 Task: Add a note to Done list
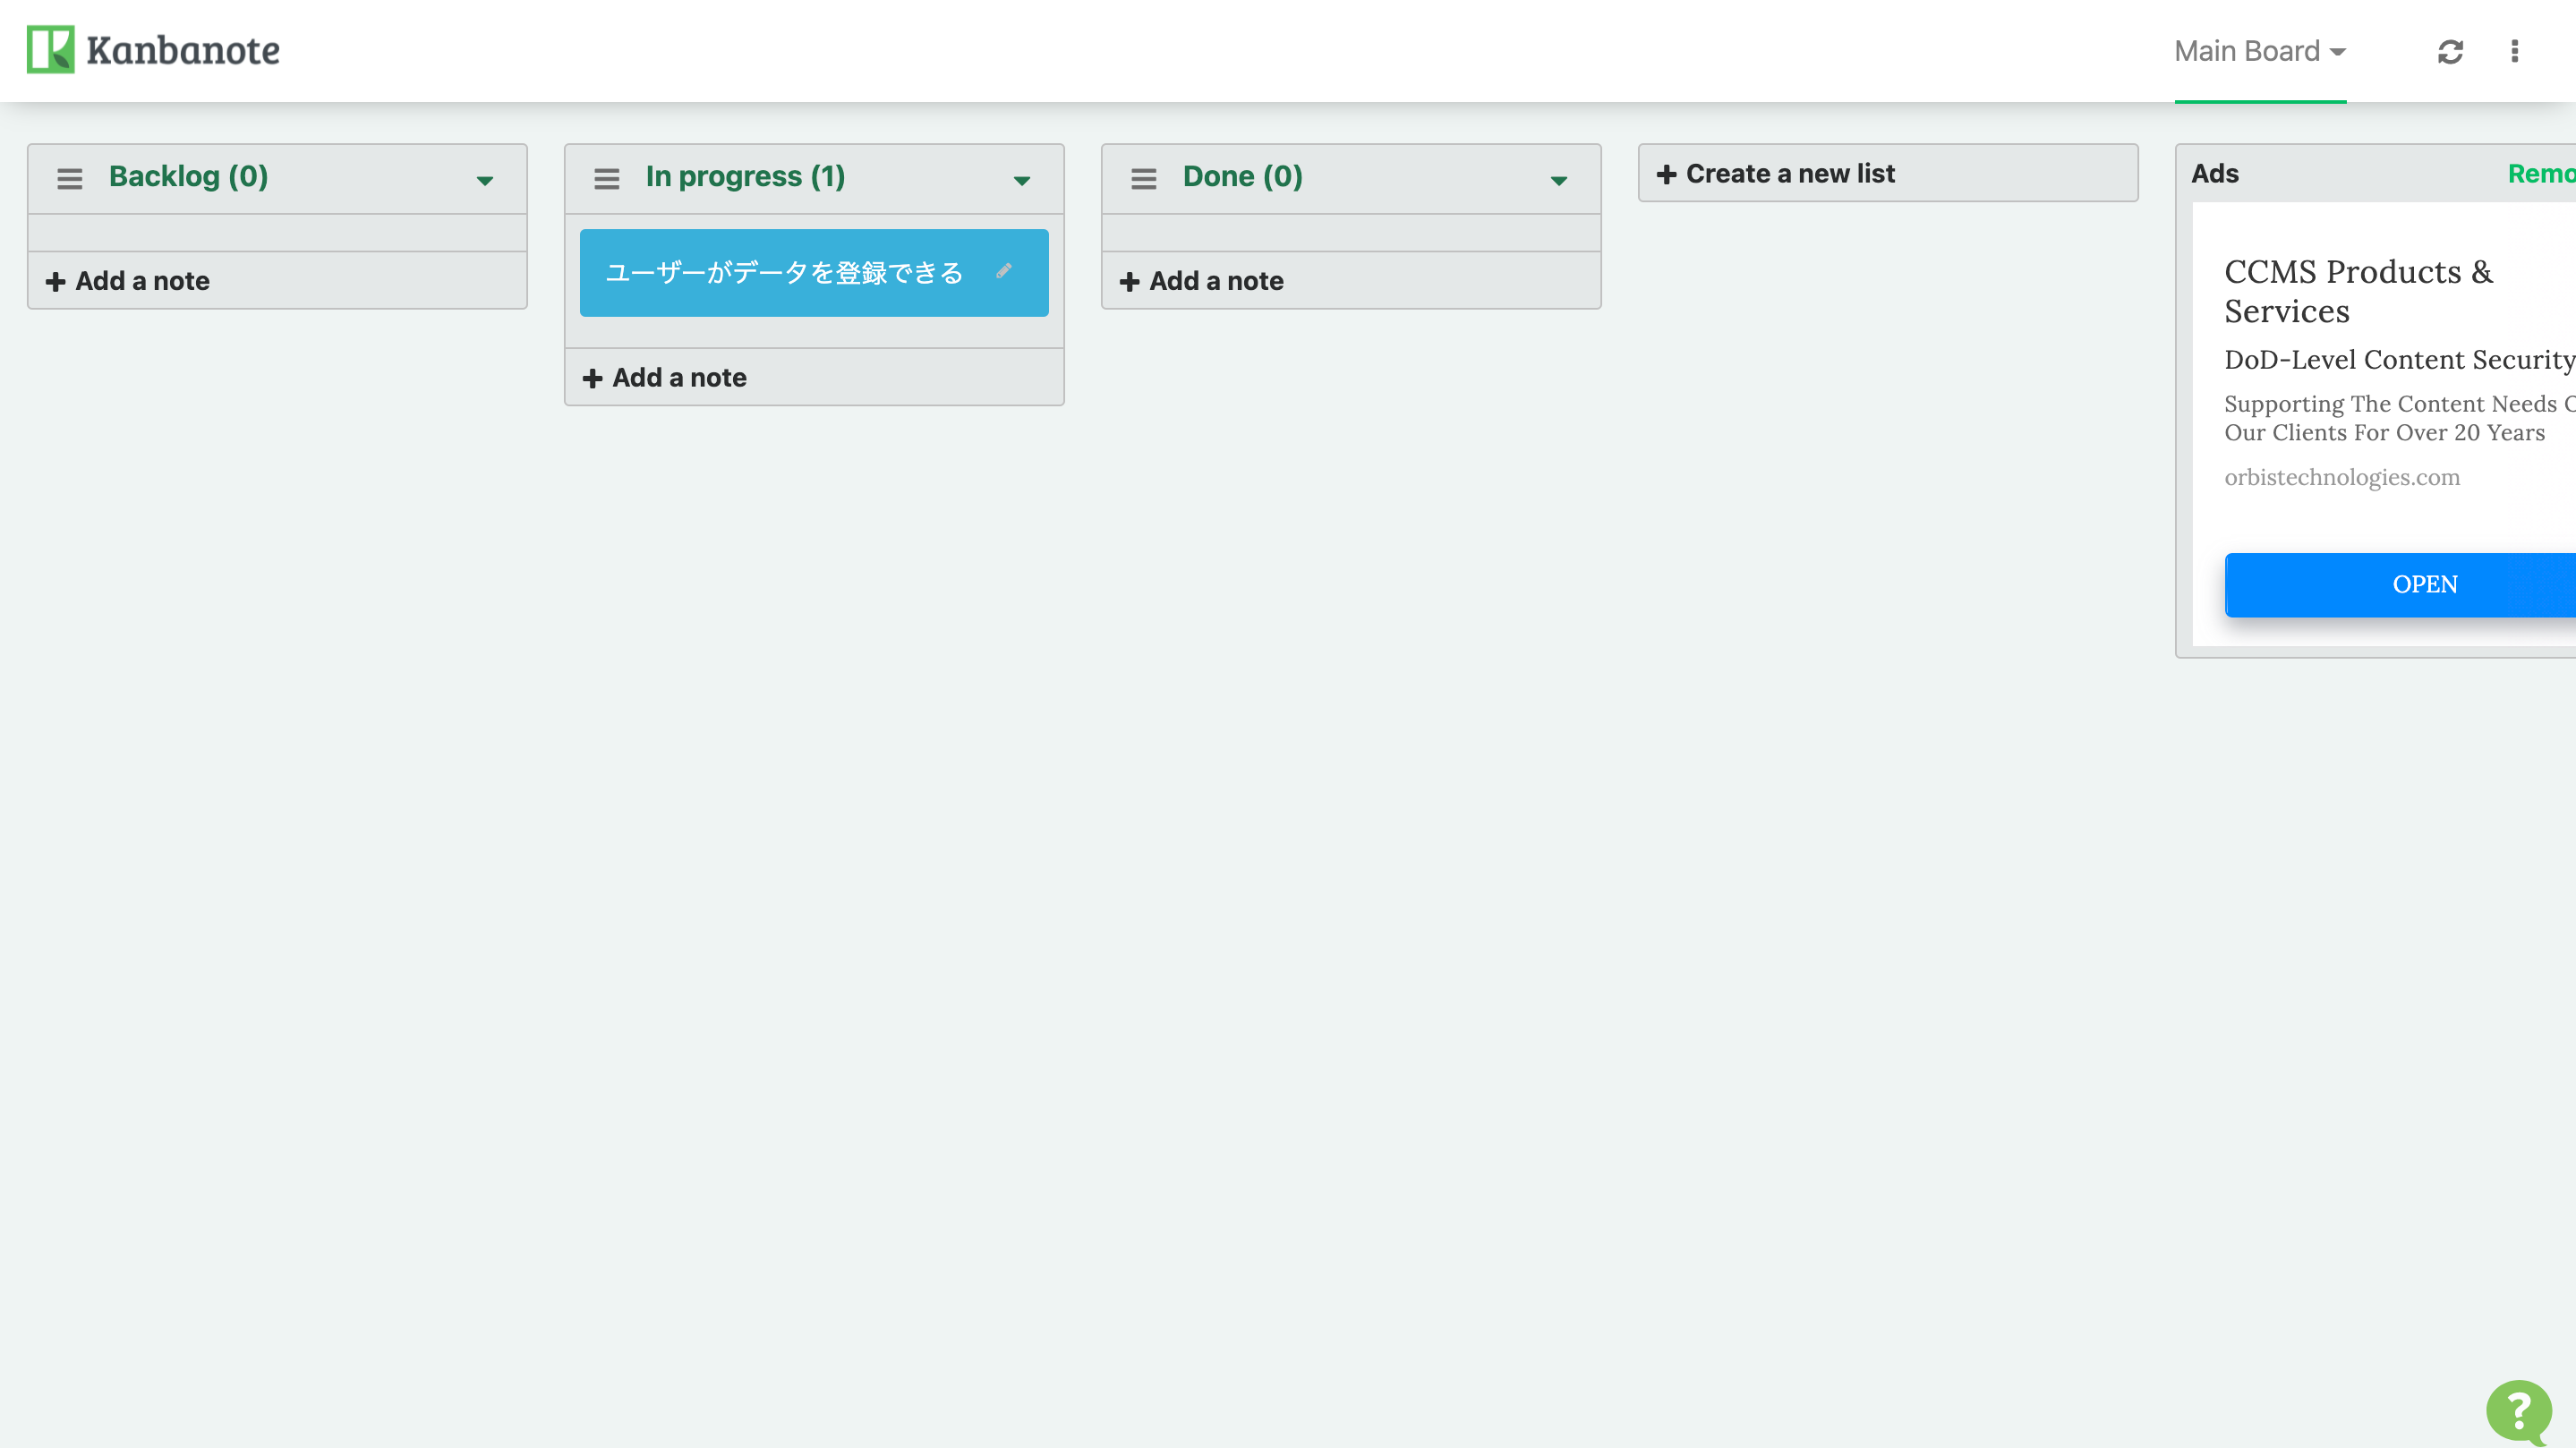tap(1351, 281)
